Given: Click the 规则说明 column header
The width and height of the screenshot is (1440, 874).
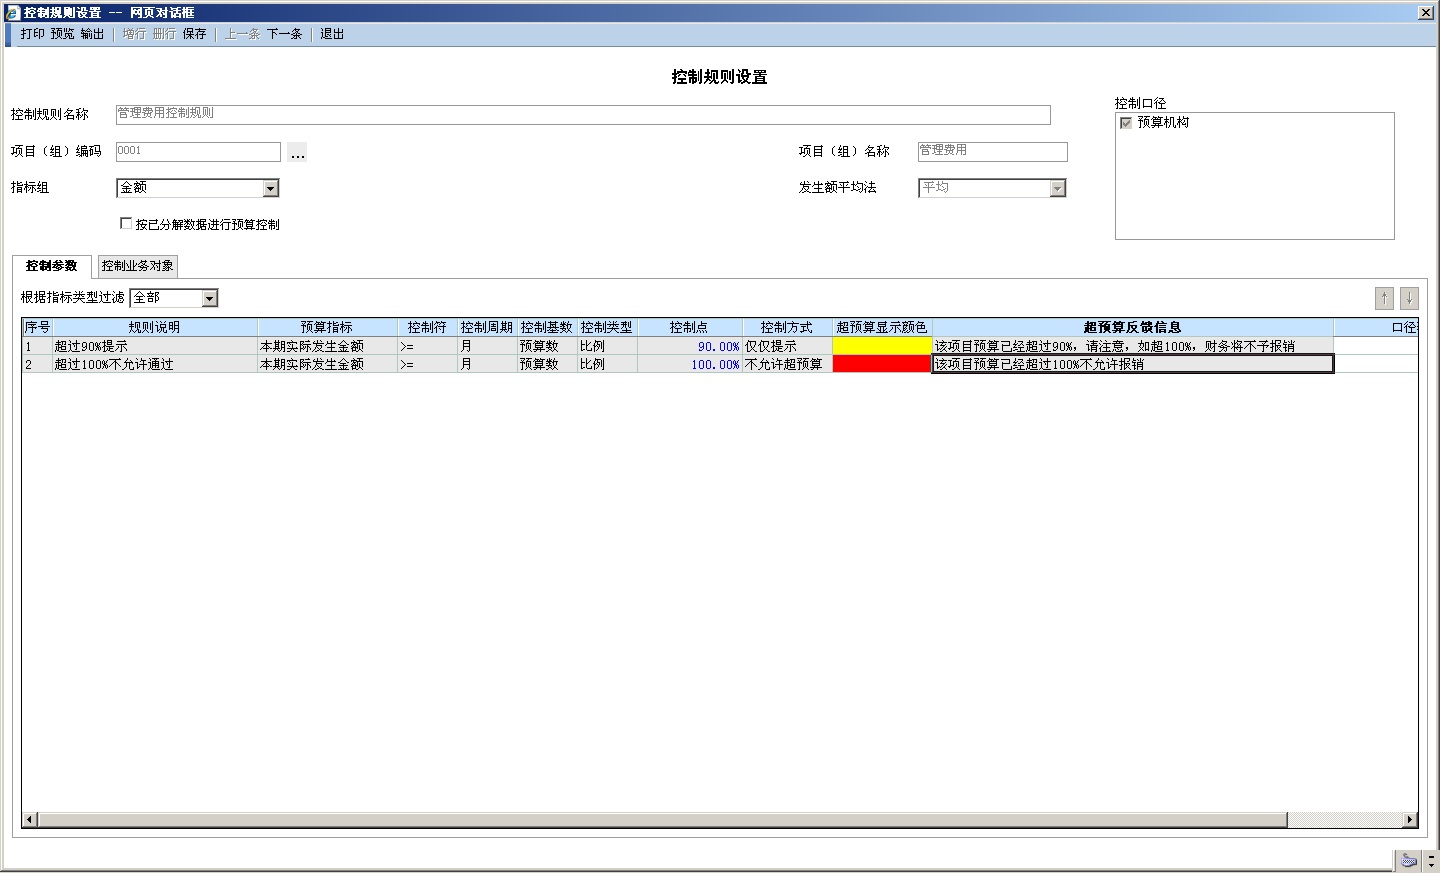Looking at the screenshot, I should click(155, 327).
